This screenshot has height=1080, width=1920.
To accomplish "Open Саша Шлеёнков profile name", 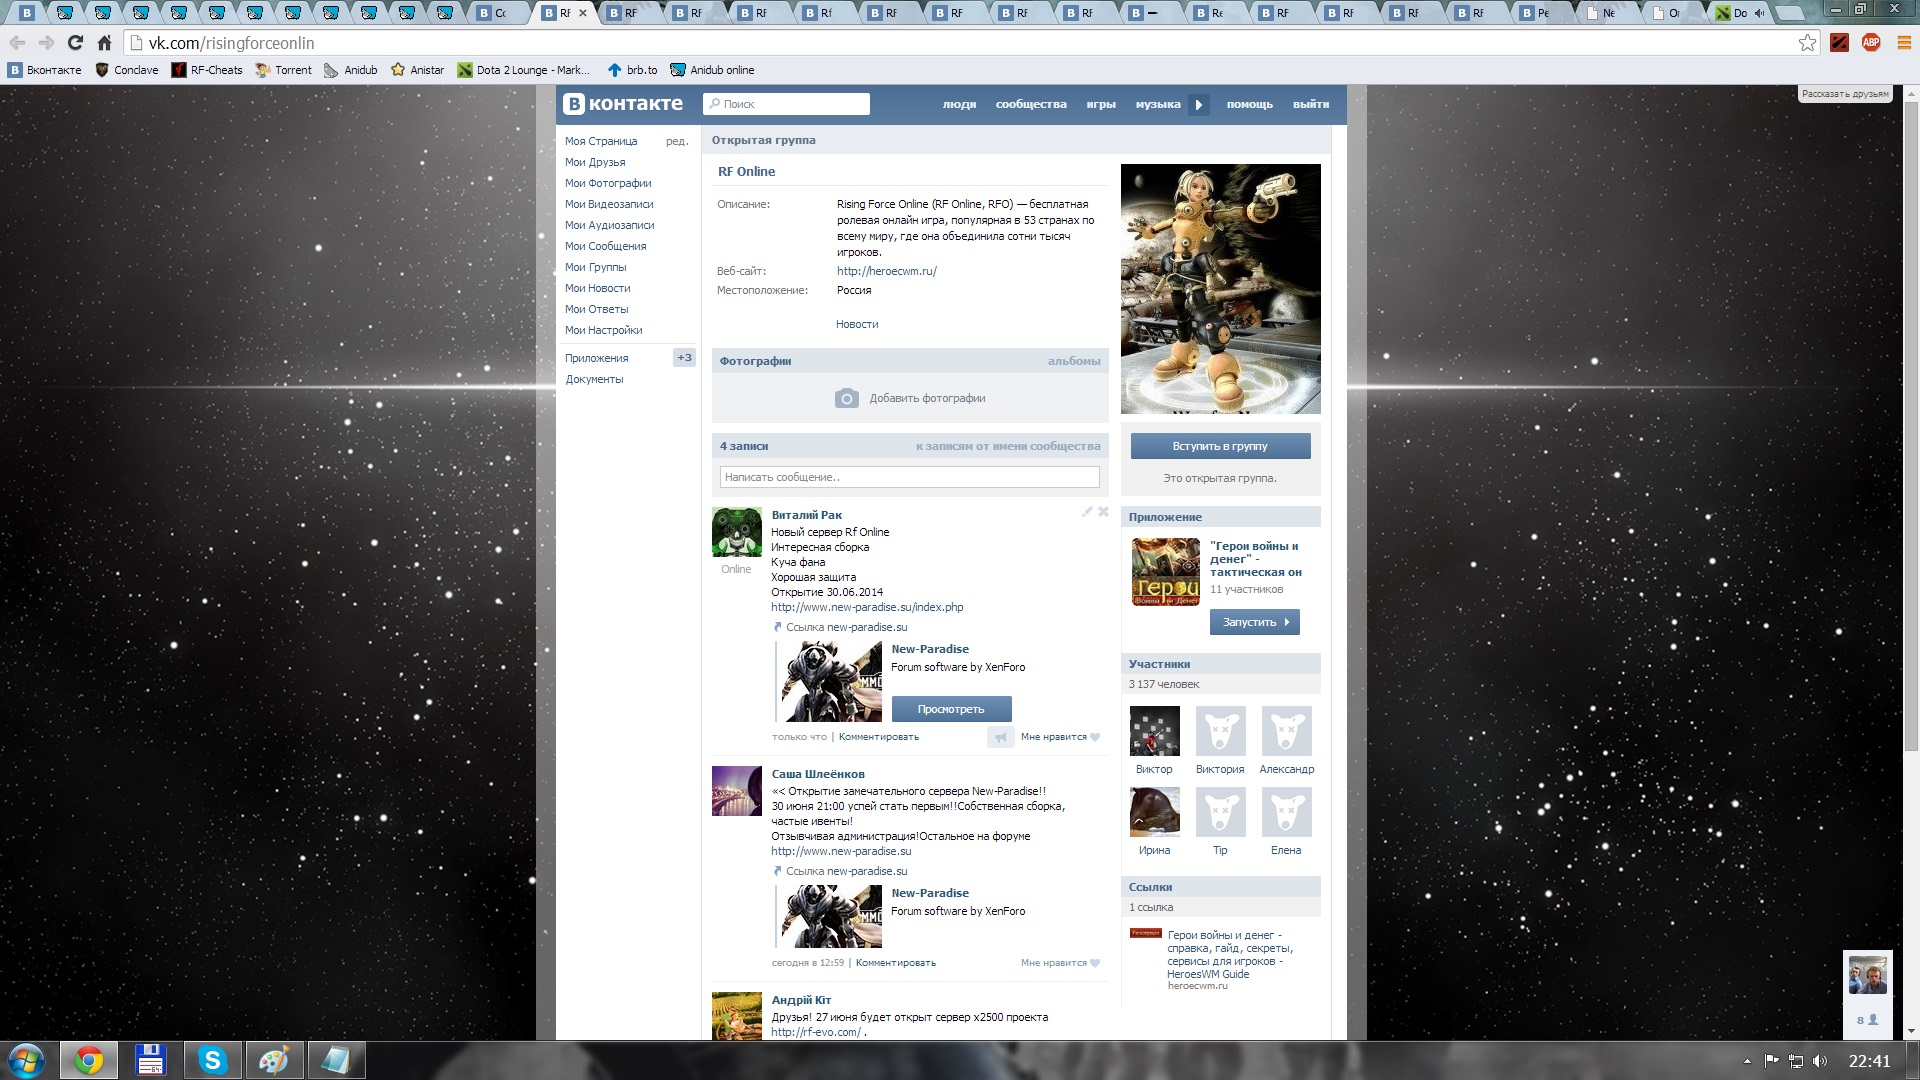I will (x=818, y=774).
